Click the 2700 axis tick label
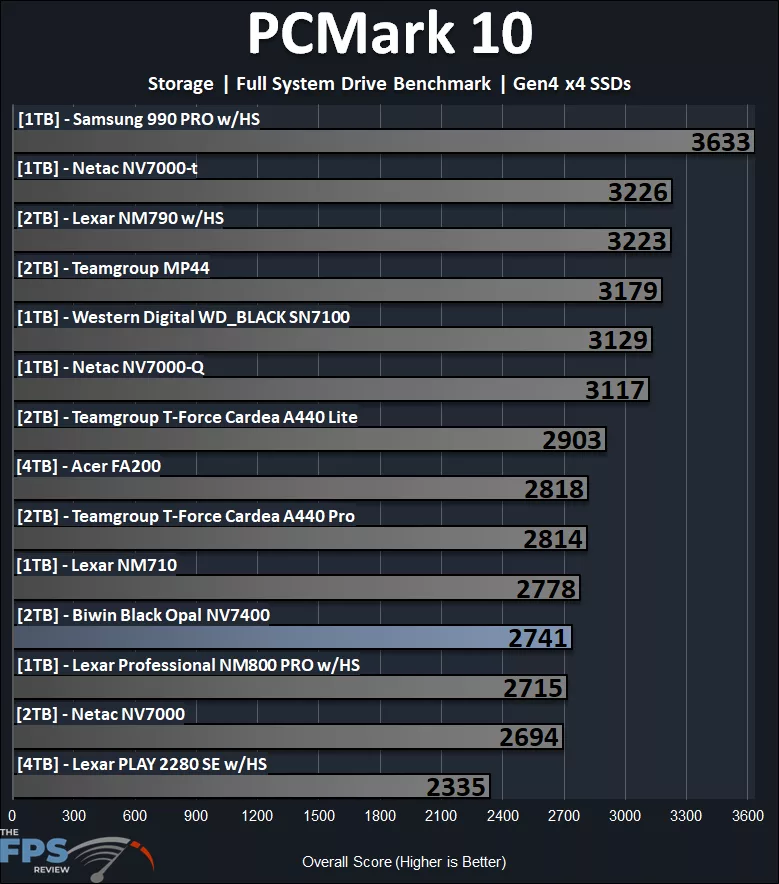The image size is (779, 884). tap(564, 816)
